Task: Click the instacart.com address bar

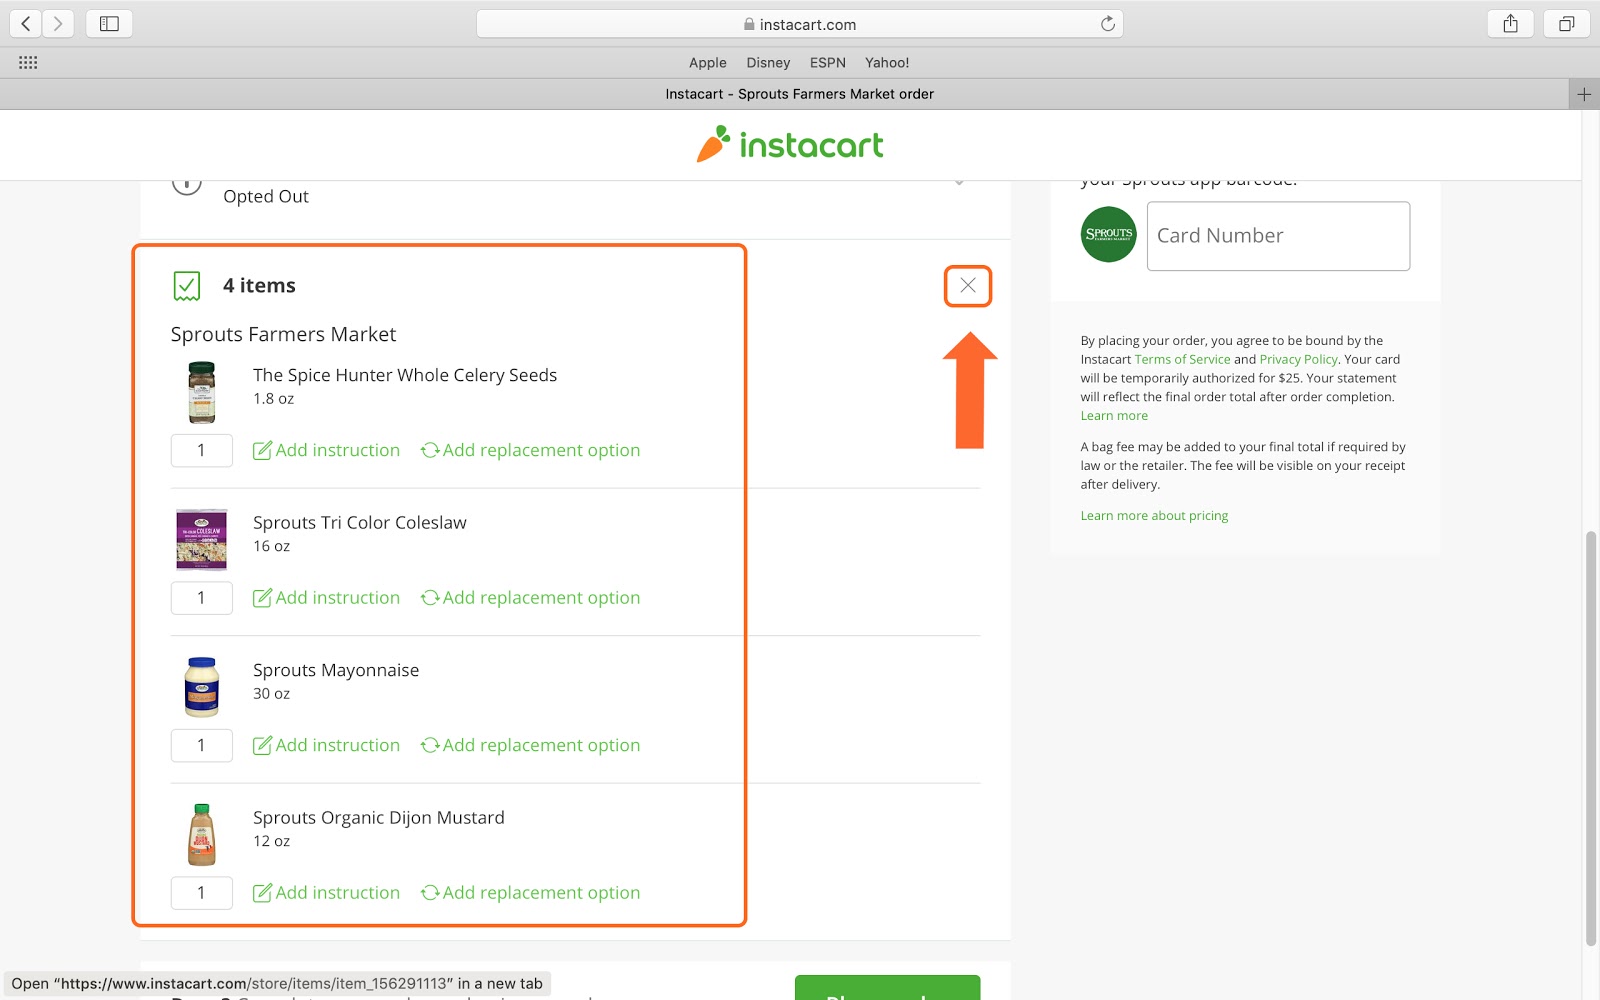Action: 800,24
